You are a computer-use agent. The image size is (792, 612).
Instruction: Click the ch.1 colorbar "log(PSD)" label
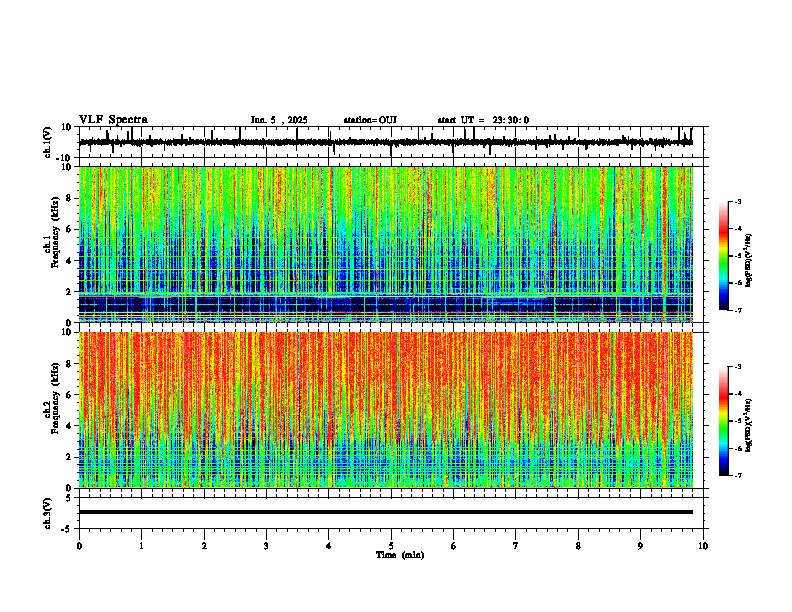pos(749,261)
